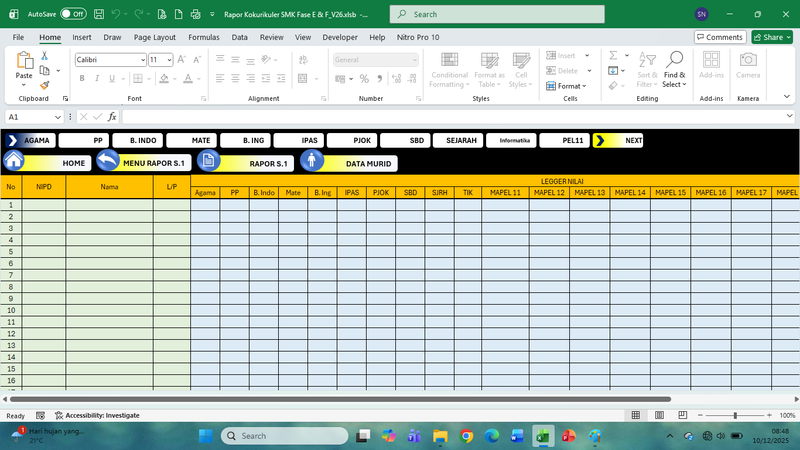This screenshot has width=800, height=450.
Task: Click the Insert Function fx icon
Action: [x=112, y=117]
